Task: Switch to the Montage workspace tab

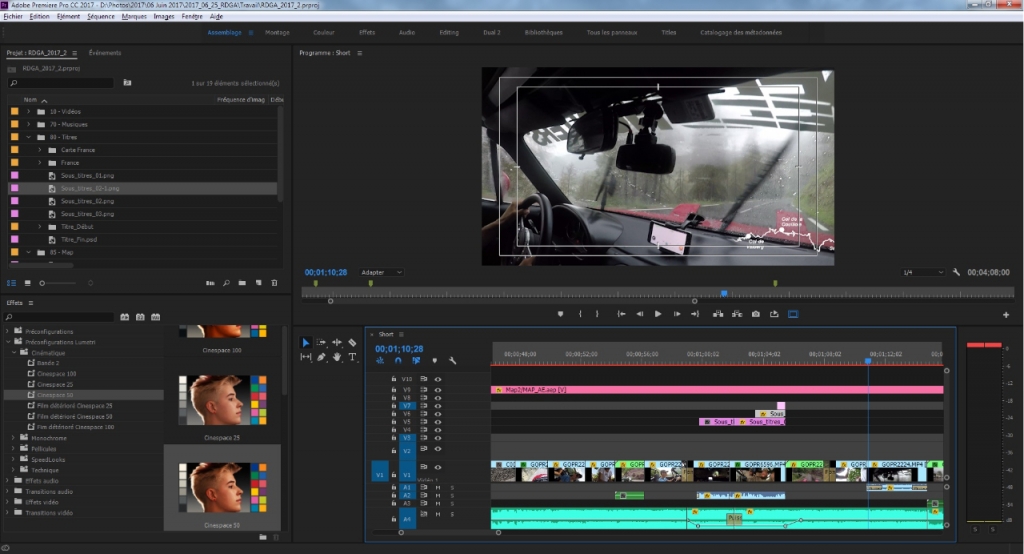Action: pyautogui.click(x=277, y=33)
